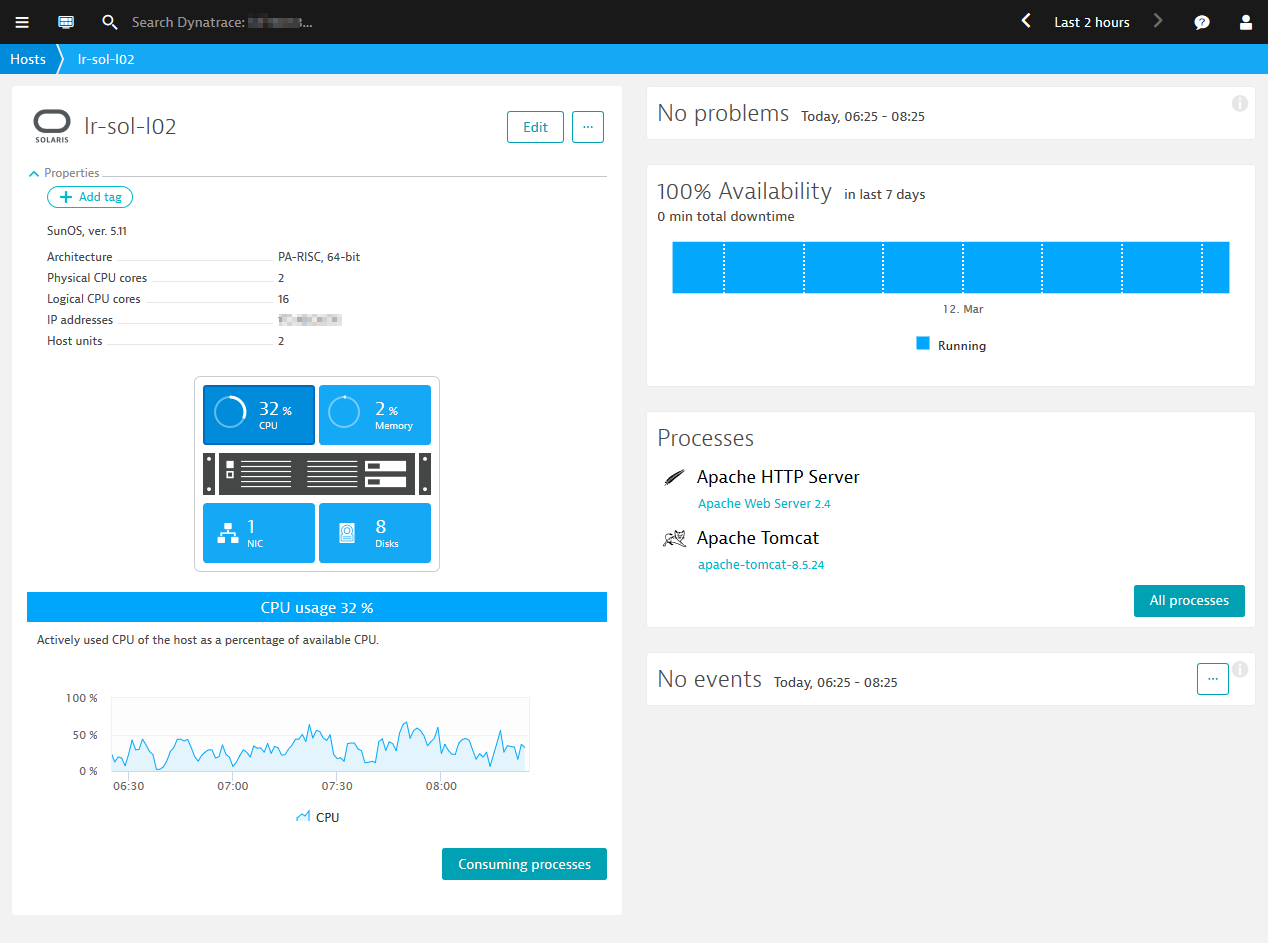Image resolution: width=1268 pixels, height=943 pixels.
Task: Open the more options button beside Edit
Action: [588, 127]
